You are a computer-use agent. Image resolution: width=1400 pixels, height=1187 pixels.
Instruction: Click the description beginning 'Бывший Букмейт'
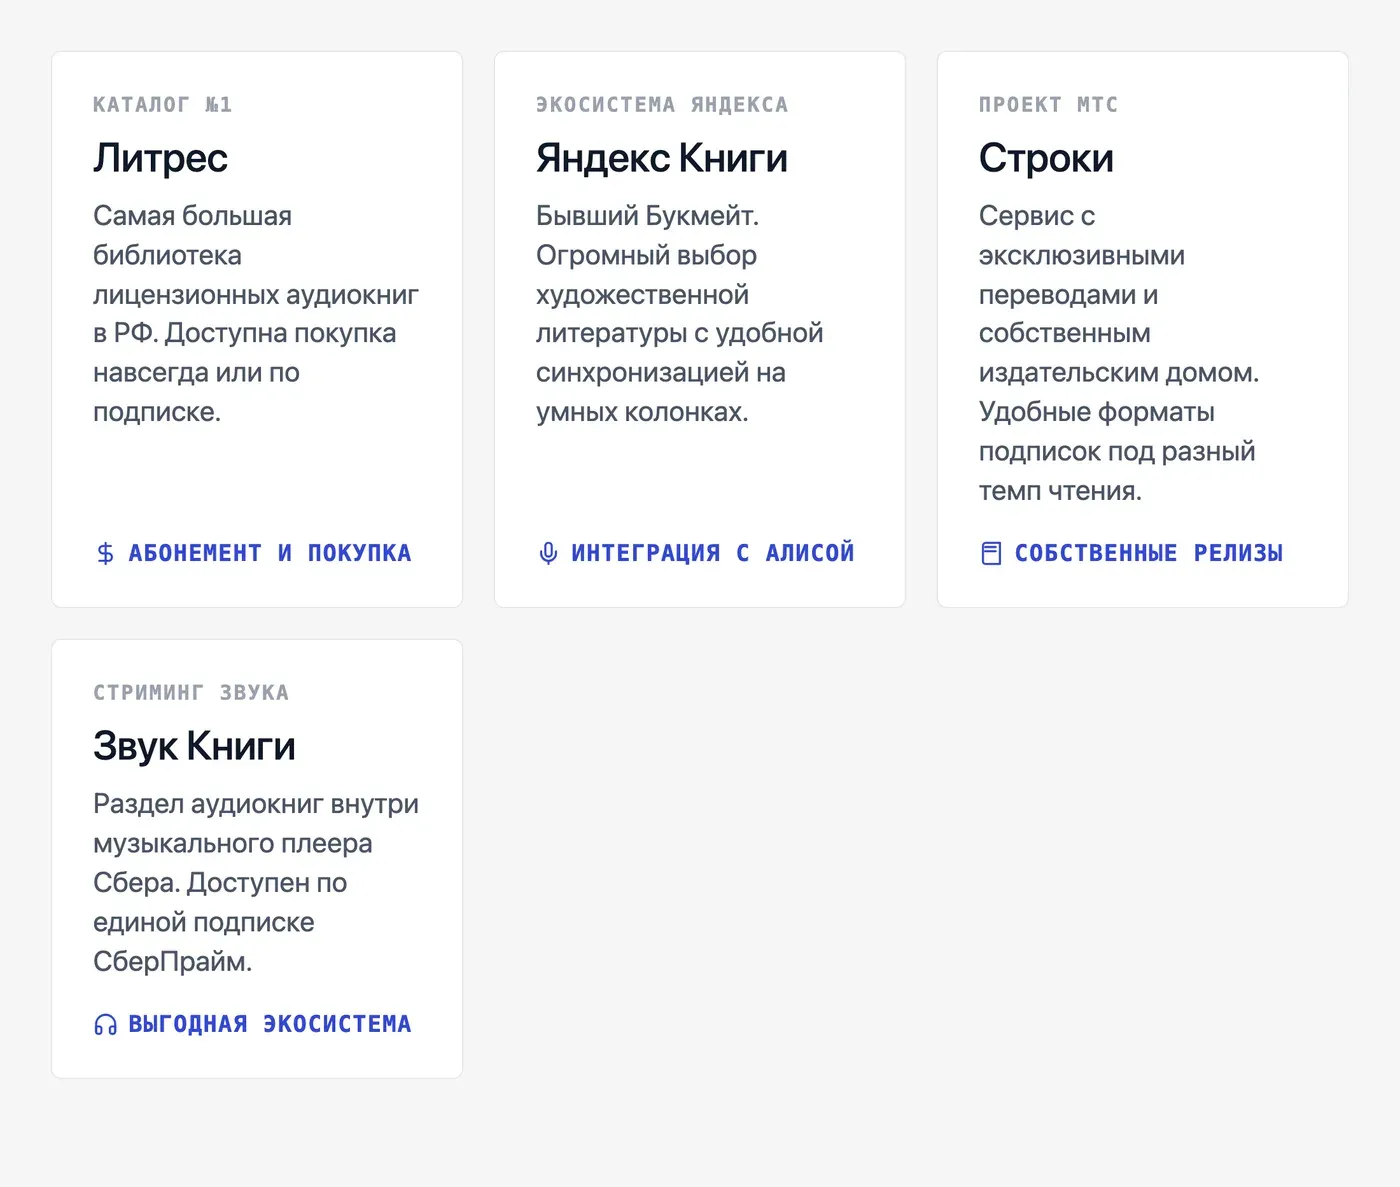click(680, 314)
